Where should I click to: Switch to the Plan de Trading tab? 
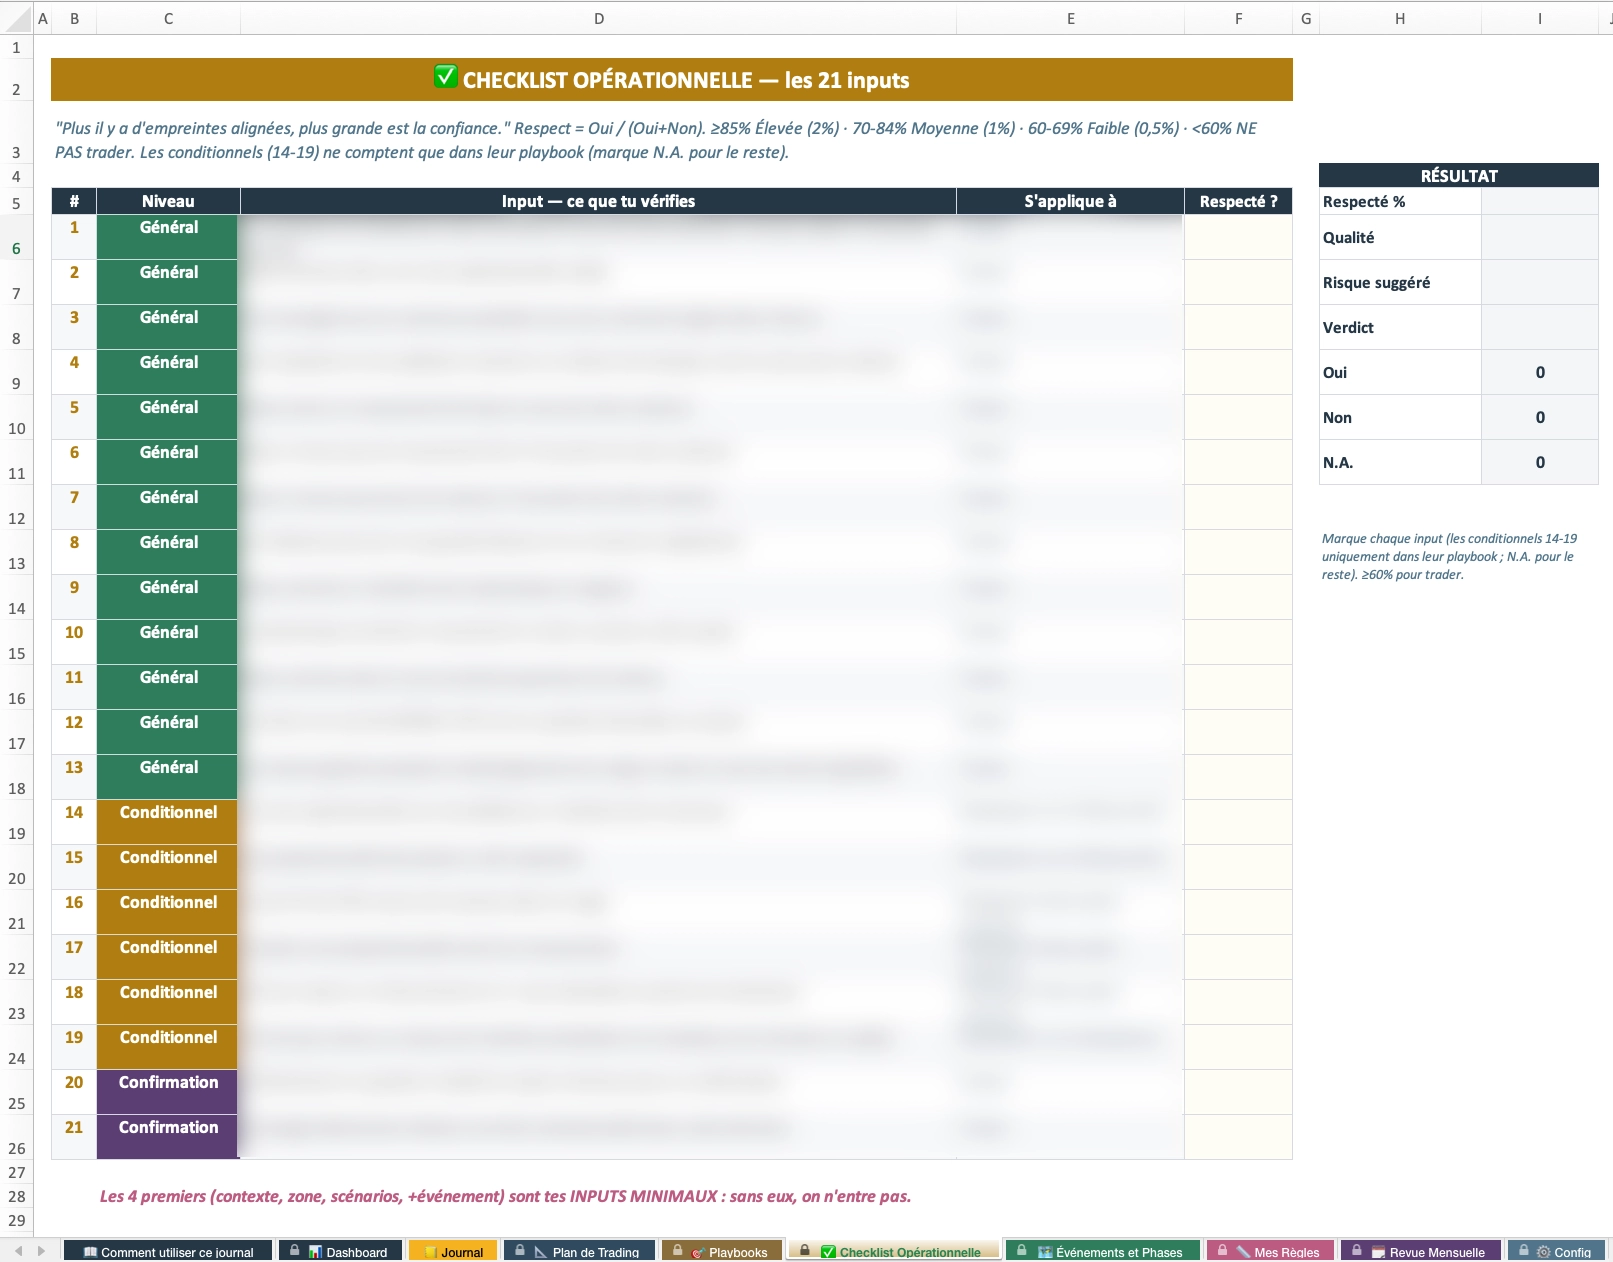(x=580, y=1252)
